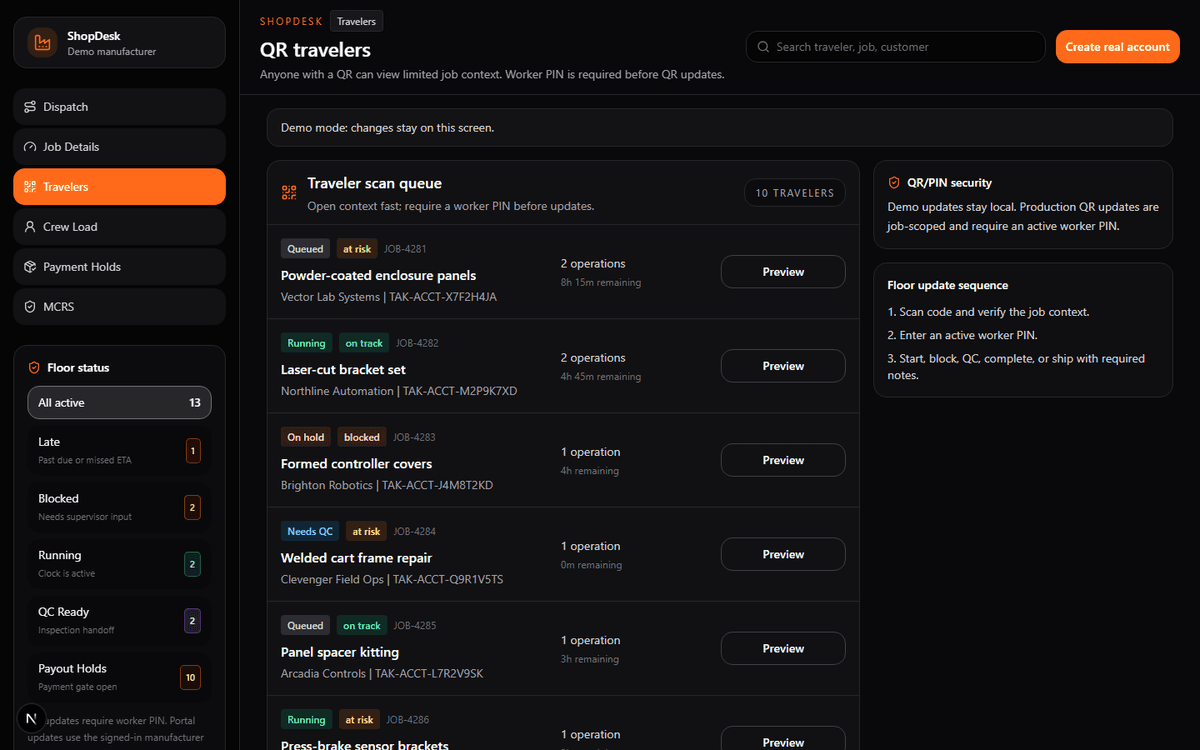The width and height of the screenshot is (1200, 750).
Task: Click the QR/PIN security shield icon
Action: point(894,183)
